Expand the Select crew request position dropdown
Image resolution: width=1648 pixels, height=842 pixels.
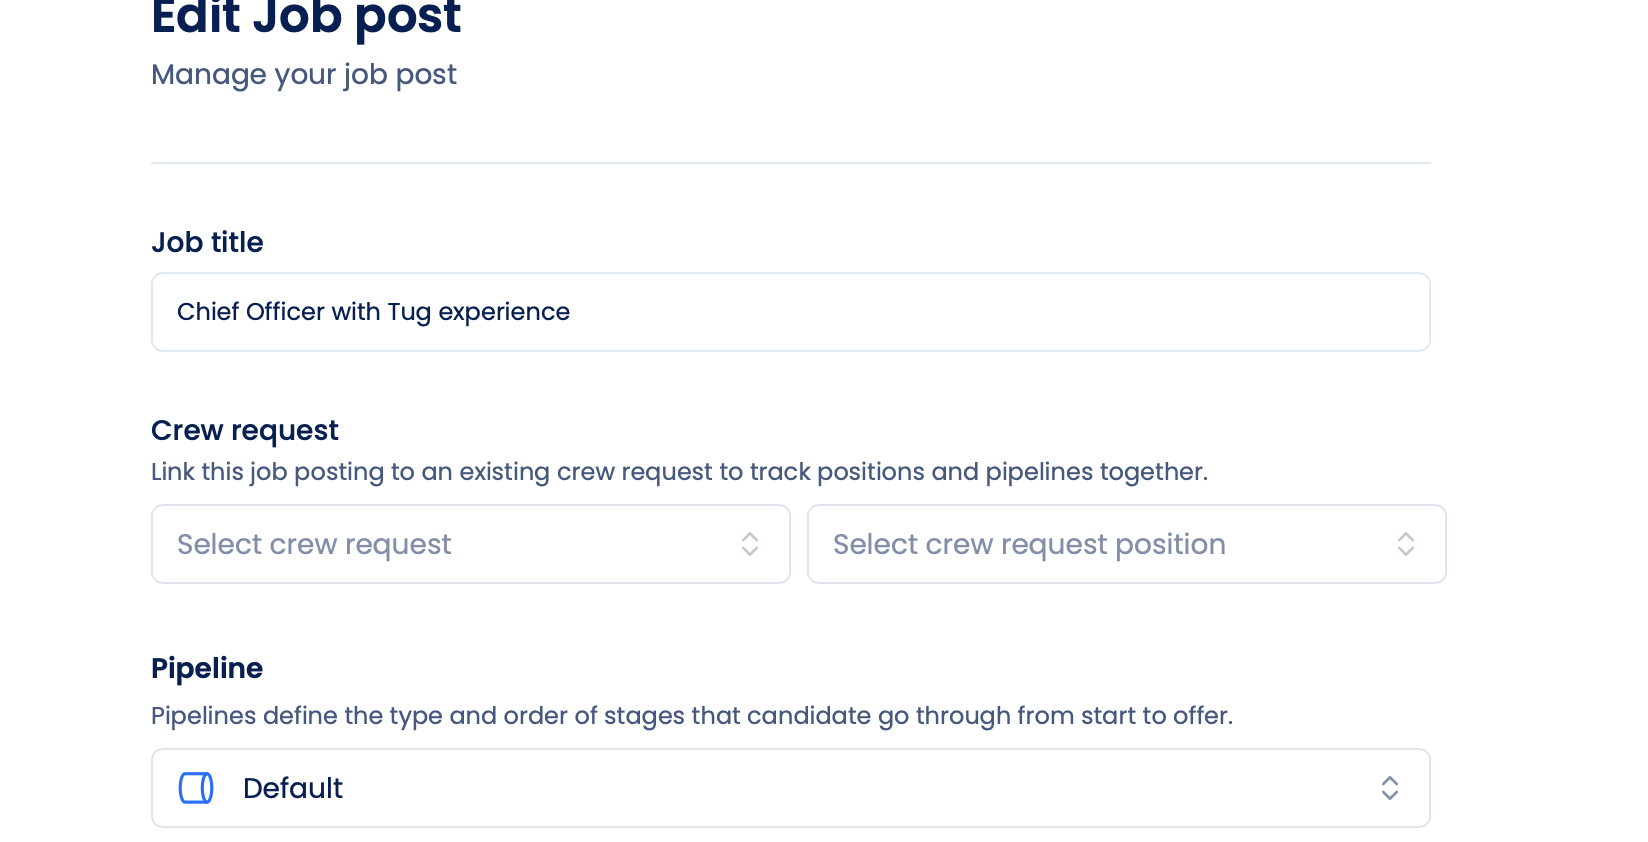click(1126, 544)
